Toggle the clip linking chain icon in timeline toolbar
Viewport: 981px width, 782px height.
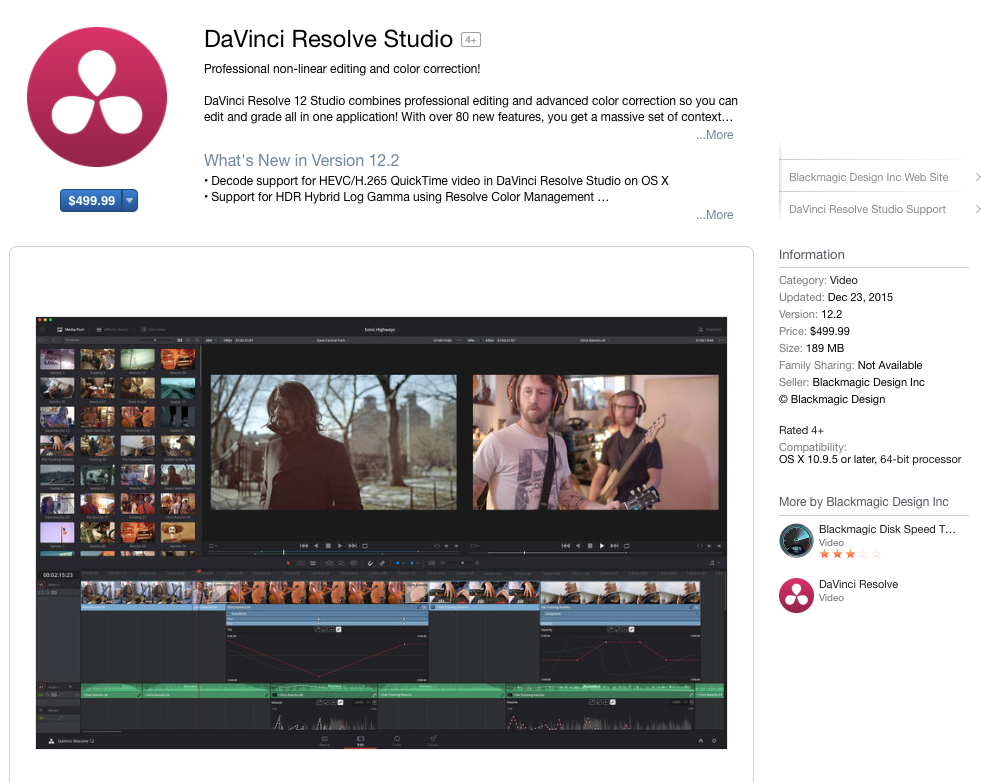(382, 563)
